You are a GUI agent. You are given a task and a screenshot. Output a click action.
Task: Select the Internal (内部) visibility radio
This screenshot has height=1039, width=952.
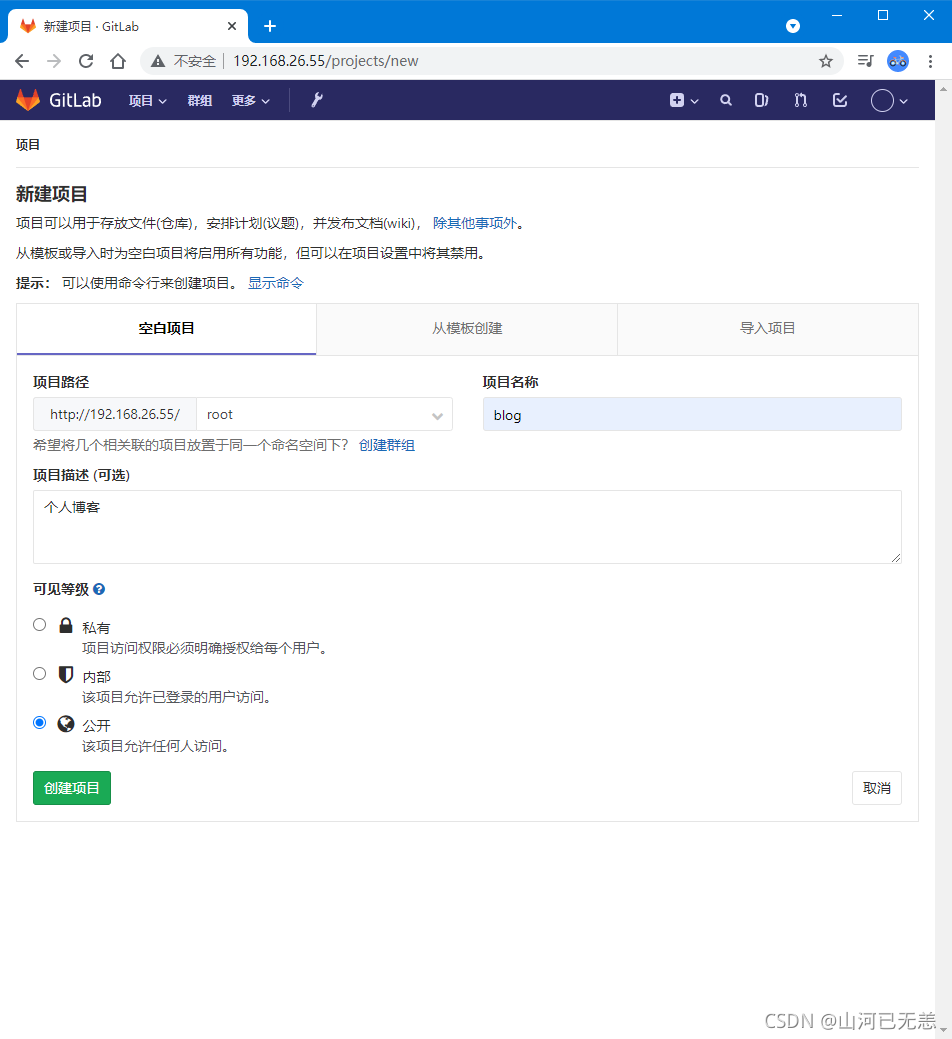click(x=40, y=674)
